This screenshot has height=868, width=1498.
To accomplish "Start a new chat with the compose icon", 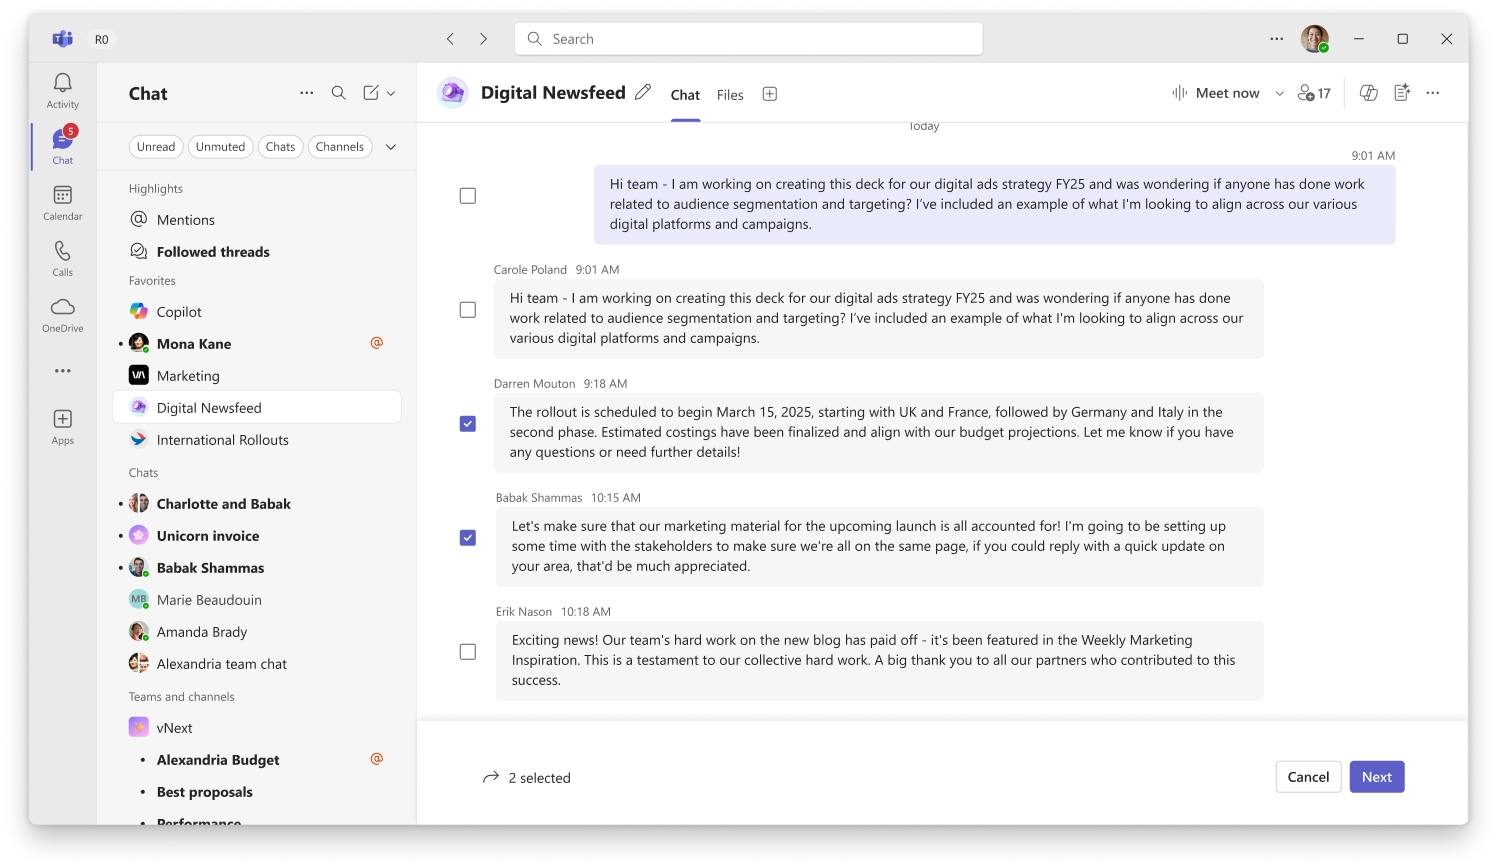I will tap(371, 92).
